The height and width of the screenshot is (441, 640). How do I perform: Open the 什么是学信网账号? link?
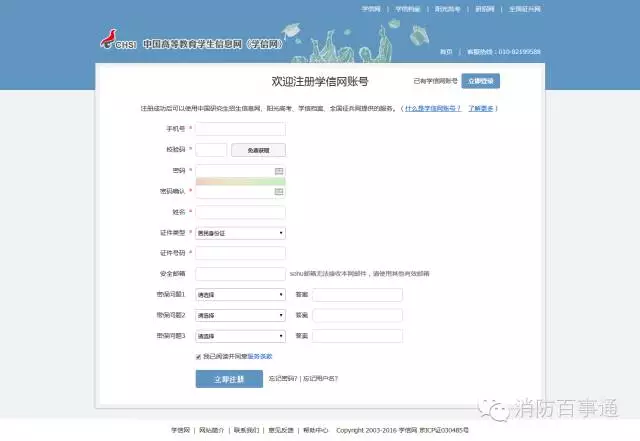point(433,109)
